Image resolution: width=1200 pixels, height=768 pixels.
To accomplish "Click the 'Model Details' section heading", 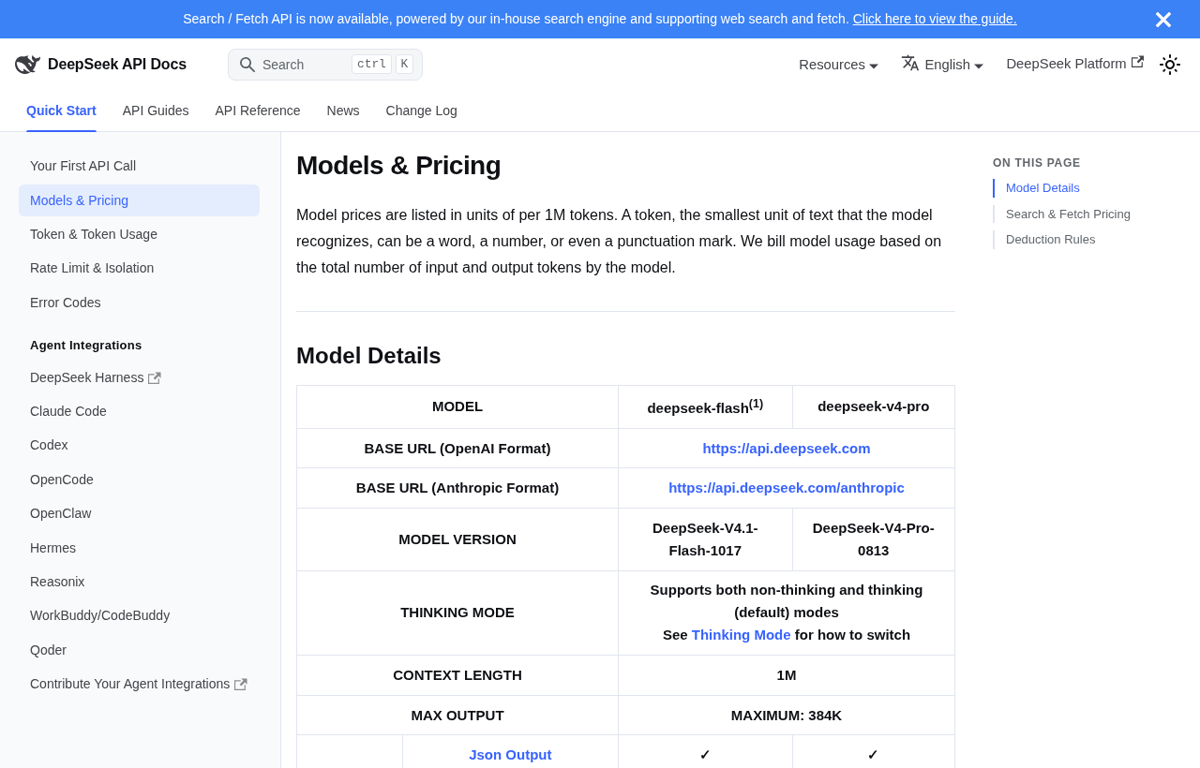I will pyautogui.click(x=368, y=355).
